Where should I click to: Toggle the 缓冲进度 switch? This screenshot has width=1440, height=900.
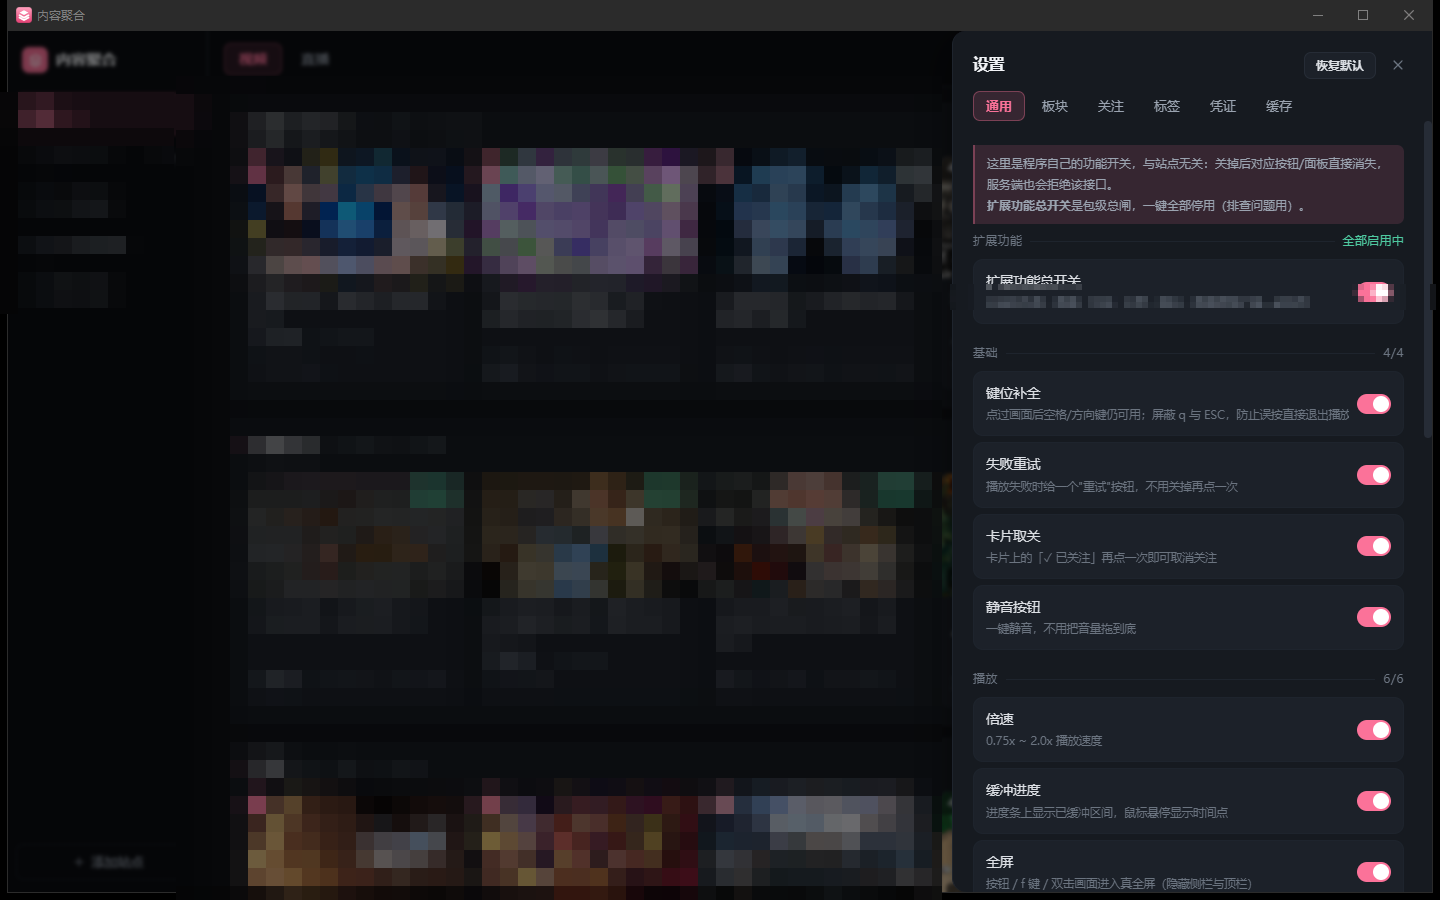[x=1374, y=801]
